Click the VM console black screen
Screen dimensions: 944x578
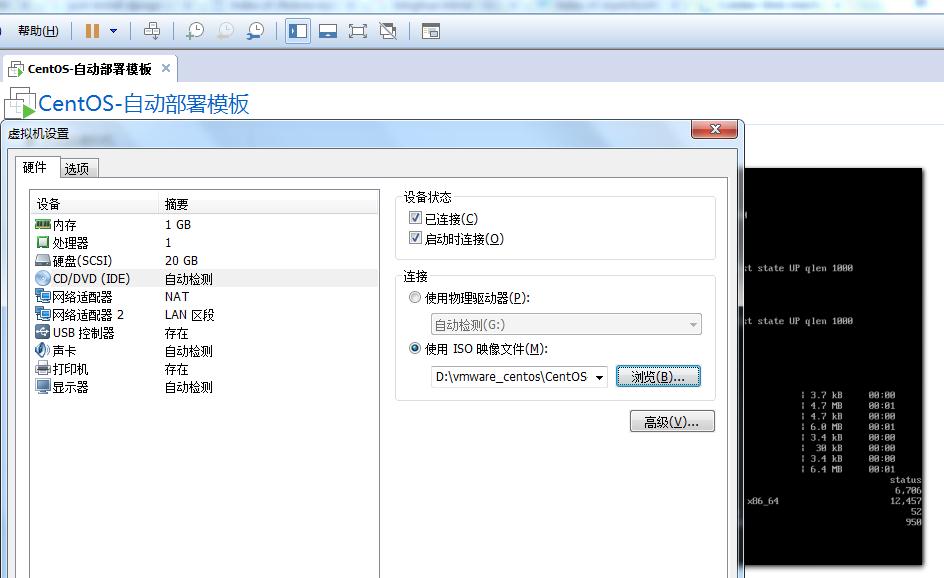834,366
